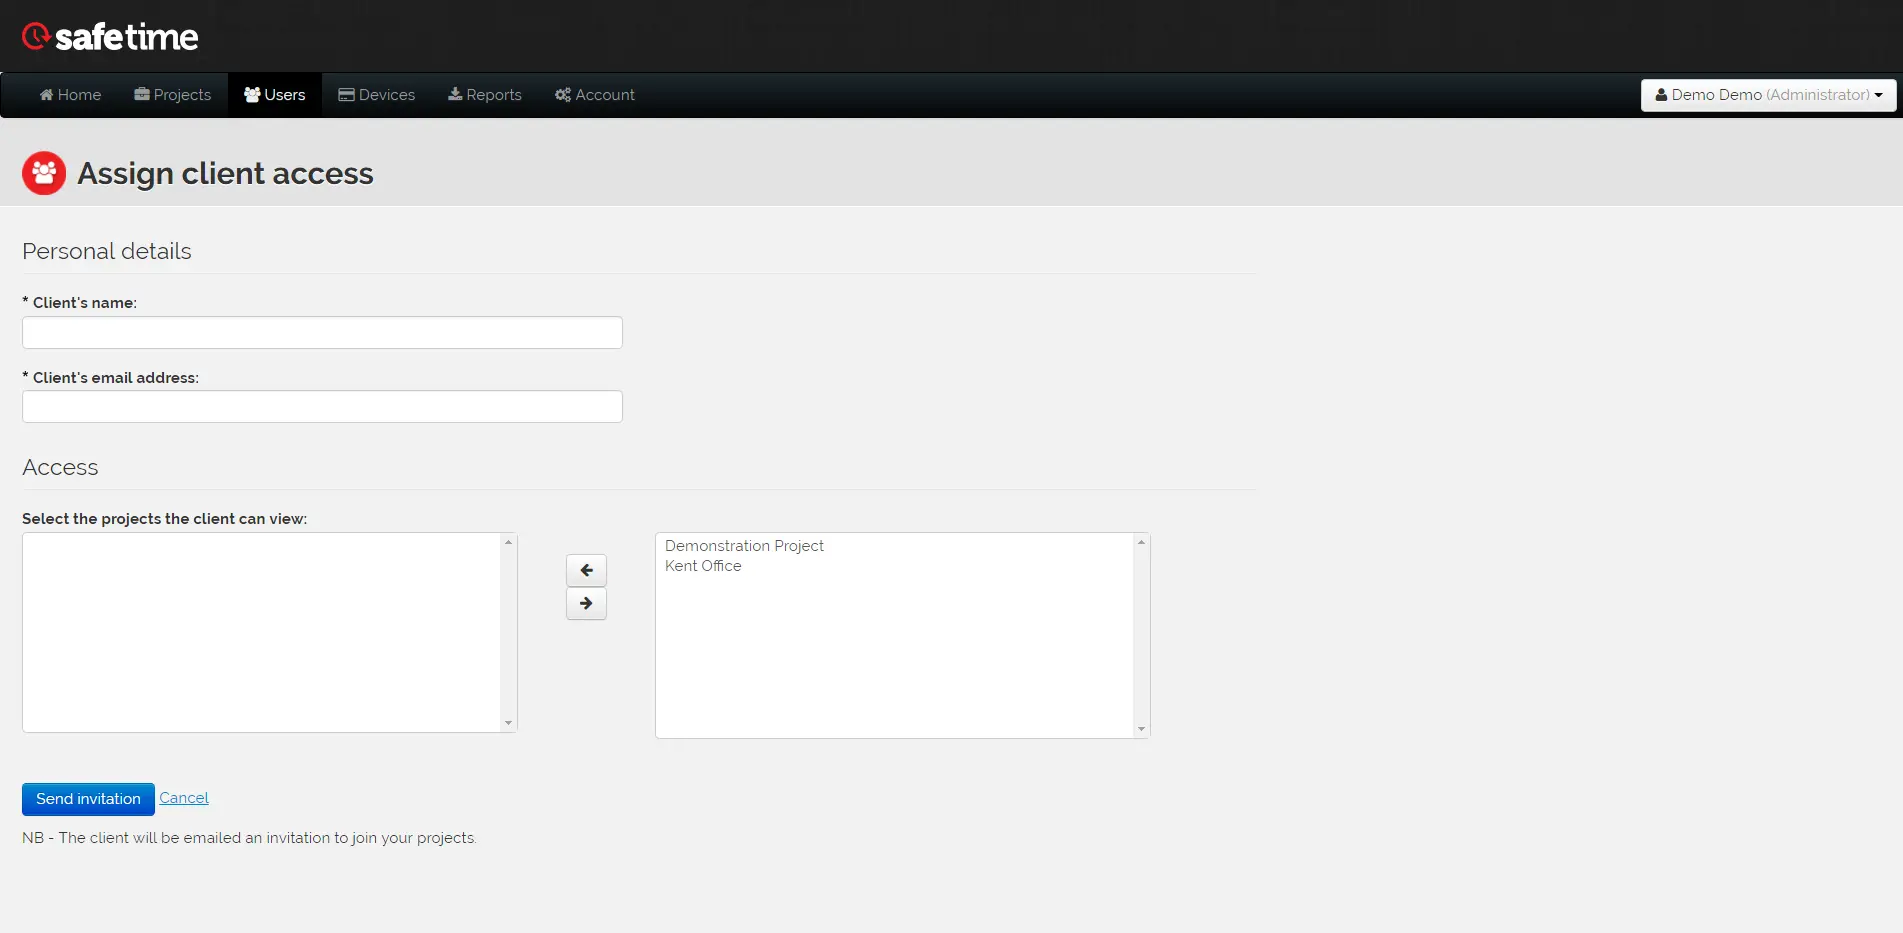Click the safetime logo

(x=110, y=37)
